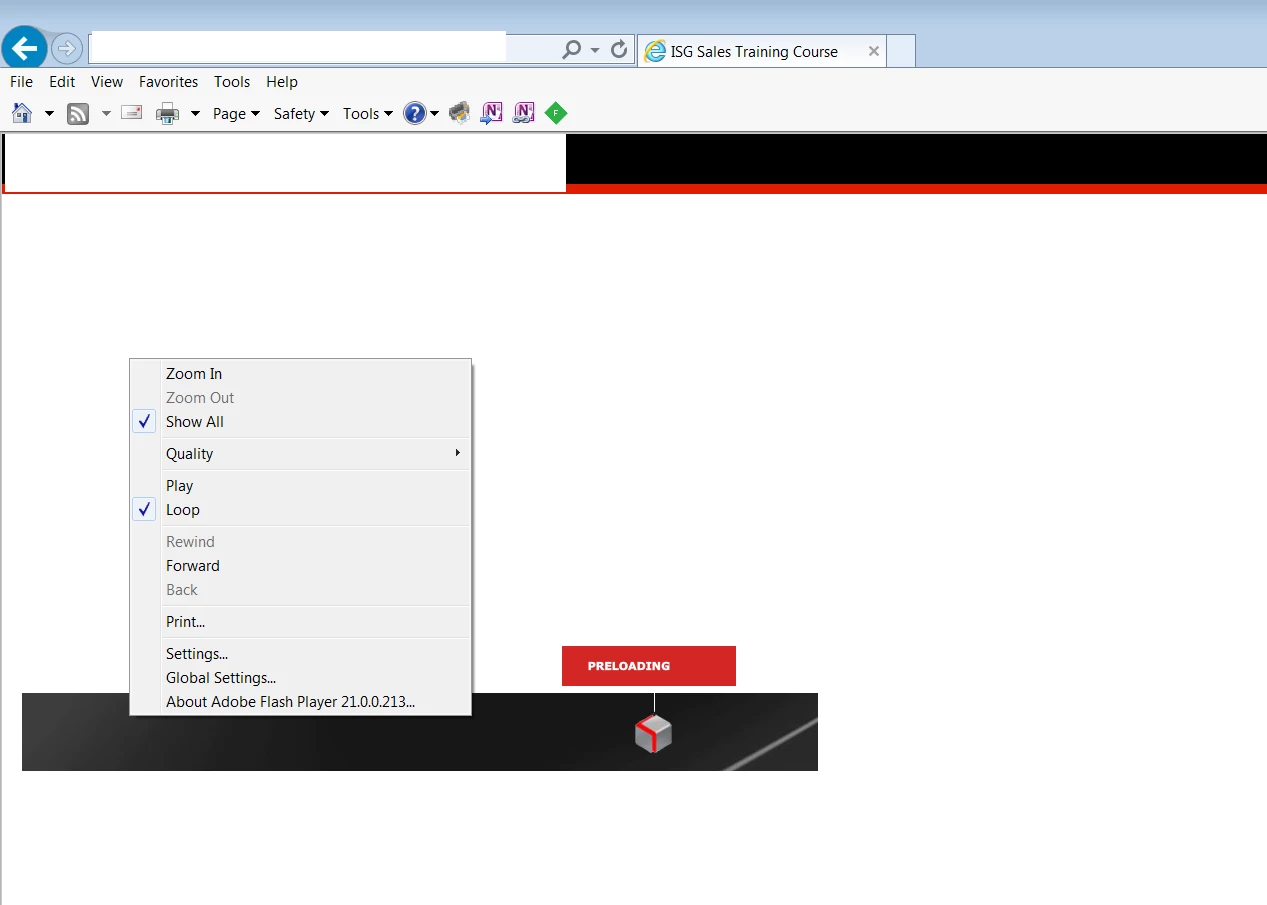Click the red PRELOADING label
1267x905 pixels.
click(649, 666)
